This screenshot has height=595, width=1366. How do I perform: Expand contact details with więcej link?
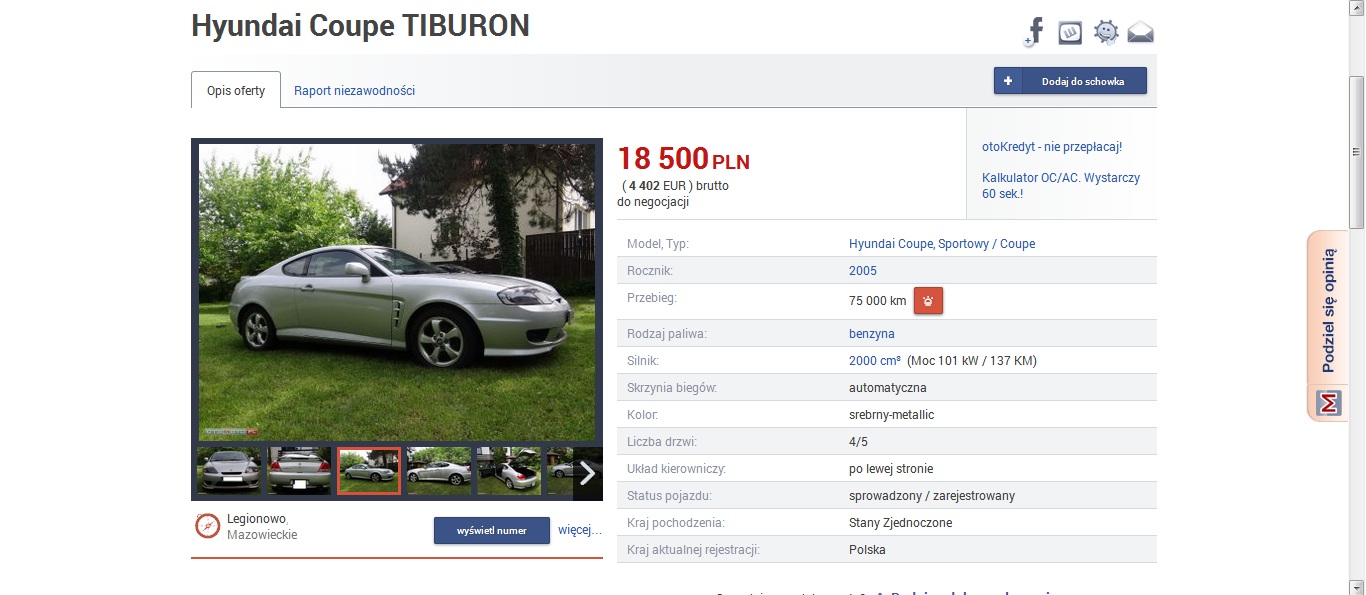[x=580, y=530]
